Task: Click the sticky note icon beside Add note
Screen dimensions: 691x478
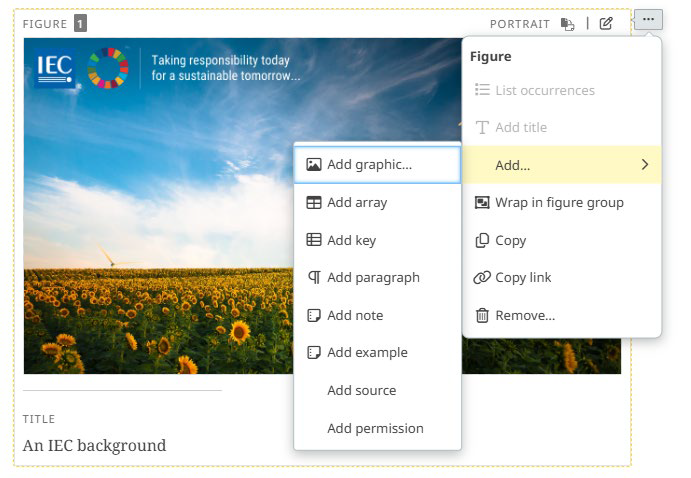Action: click(314, 315)
